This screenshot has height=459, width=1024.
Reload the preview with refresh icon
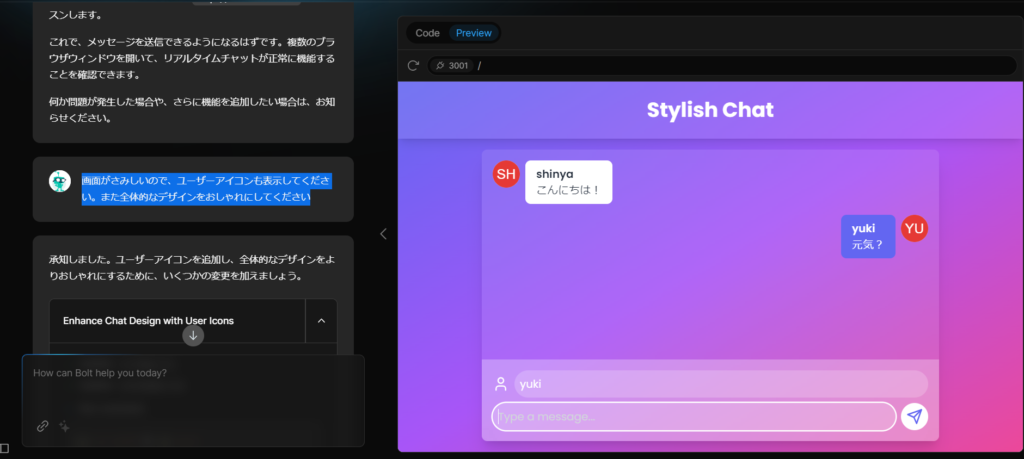413,65
